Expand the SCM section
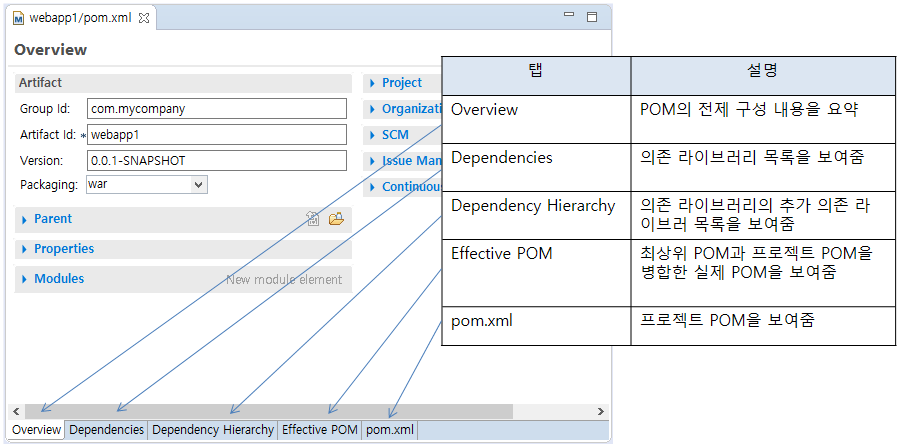The height and width of the screenshot is (447, 897). click(x=372, y=135)
